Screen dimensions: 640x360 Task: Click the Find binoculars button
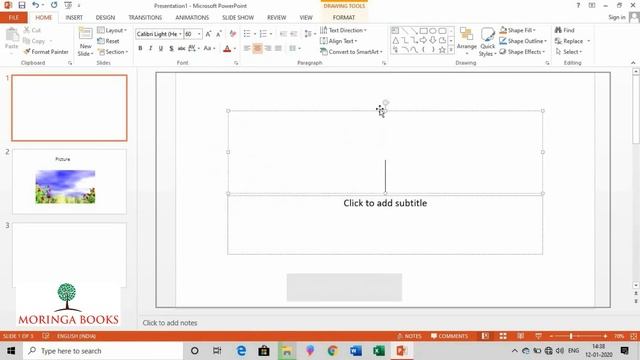click(x=564, y=30)
